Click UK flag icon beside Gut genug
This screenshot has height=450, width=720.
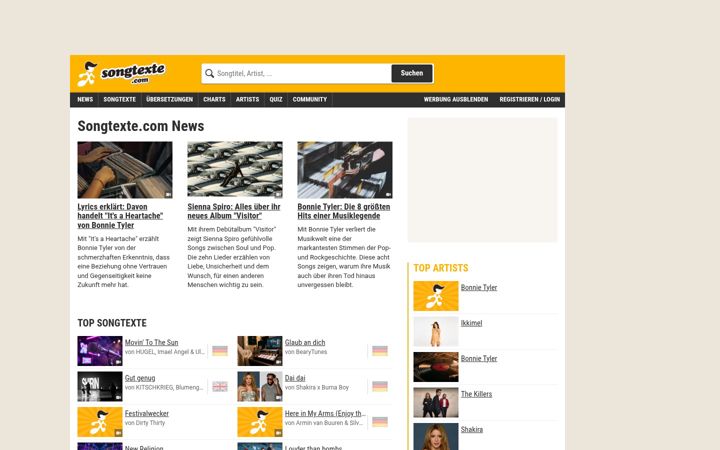(220, 387)
